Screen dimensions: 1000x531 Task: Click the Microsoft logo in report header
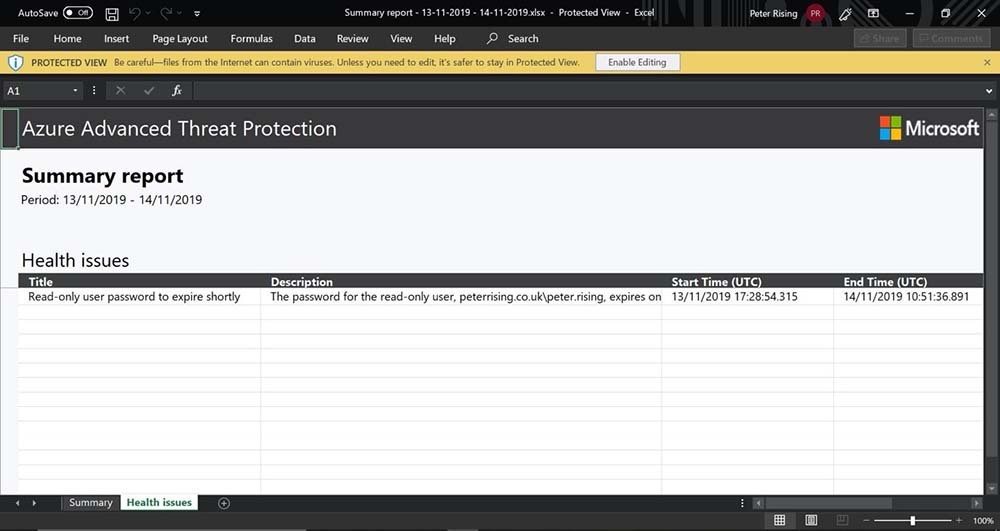[929, 128]
